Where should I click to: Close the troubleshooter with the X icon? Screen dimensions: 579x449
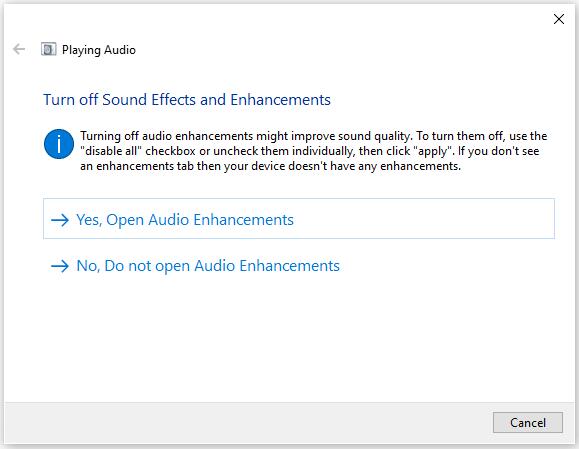coord(559,19)
